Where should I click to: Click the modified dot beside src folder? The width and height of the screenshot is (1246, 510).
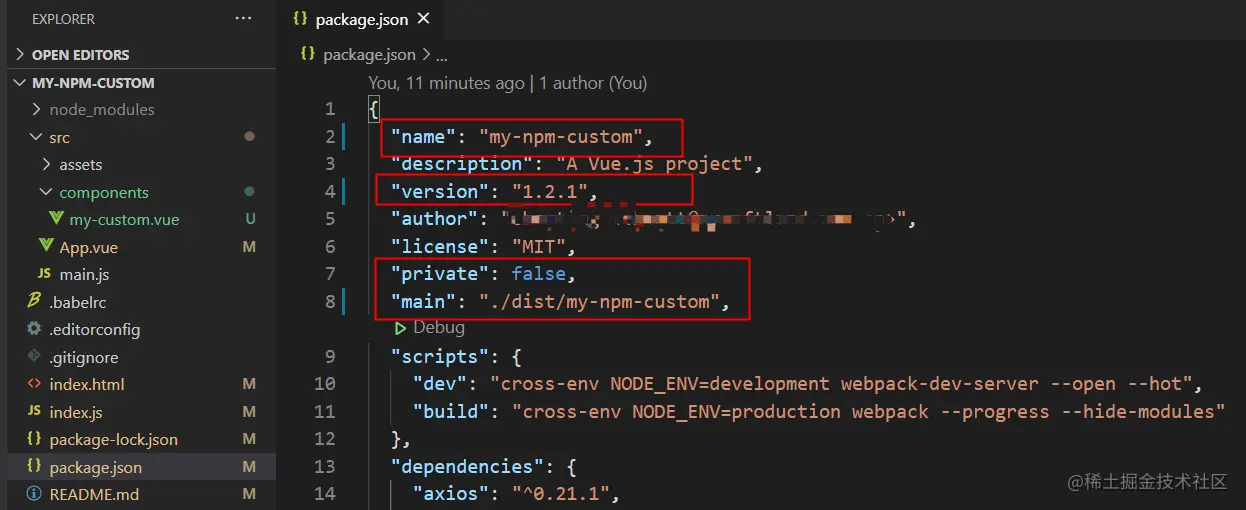pyautogui.click(x=249, y=136)
